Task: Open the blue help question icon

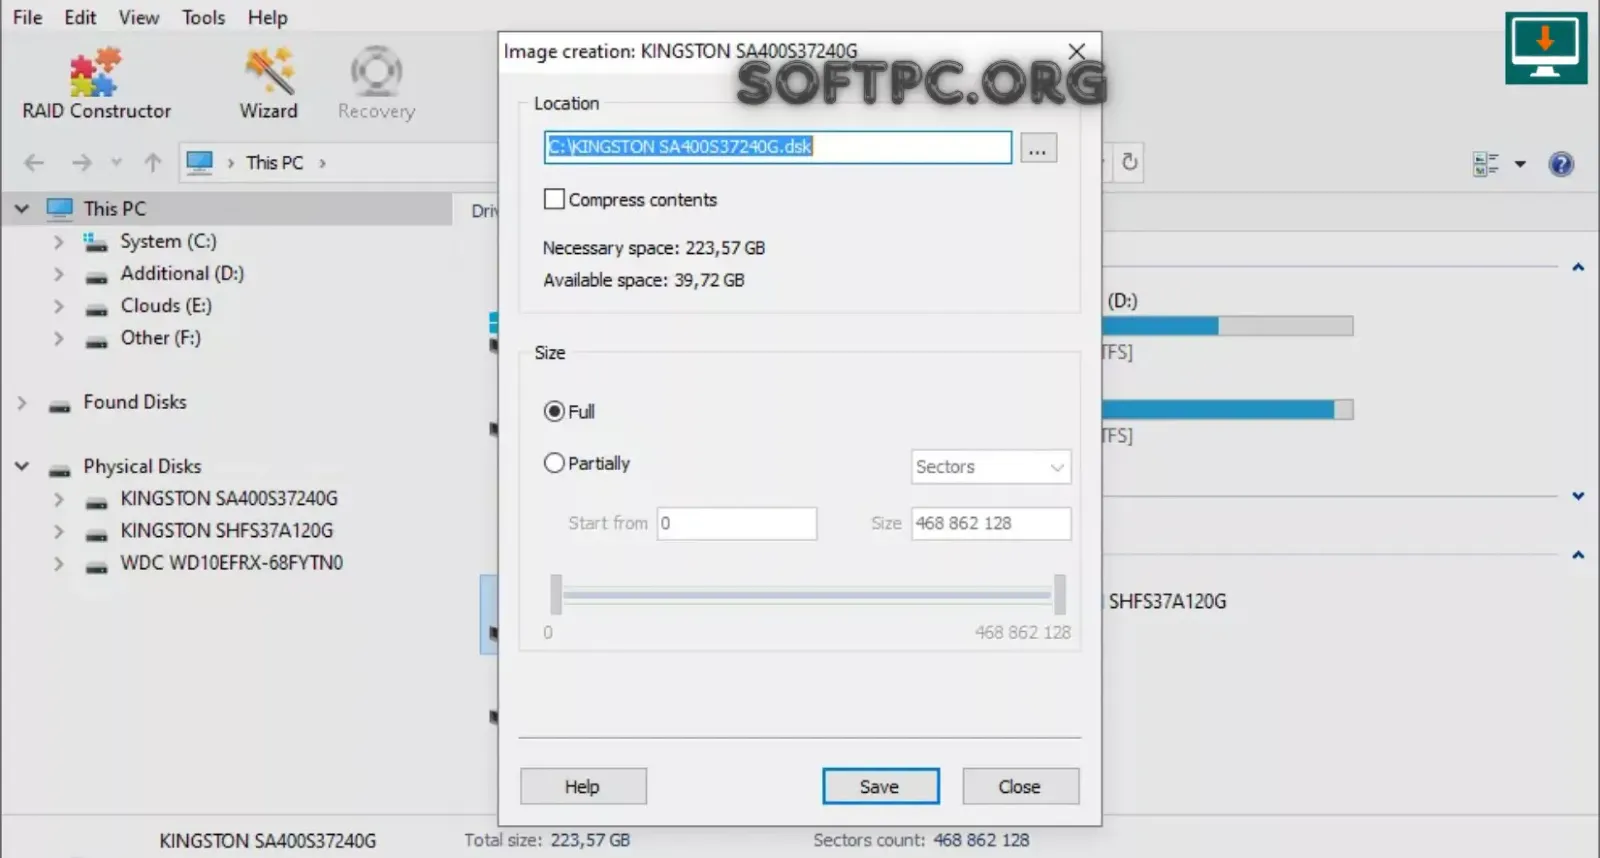Action: tap(1561, 164)
